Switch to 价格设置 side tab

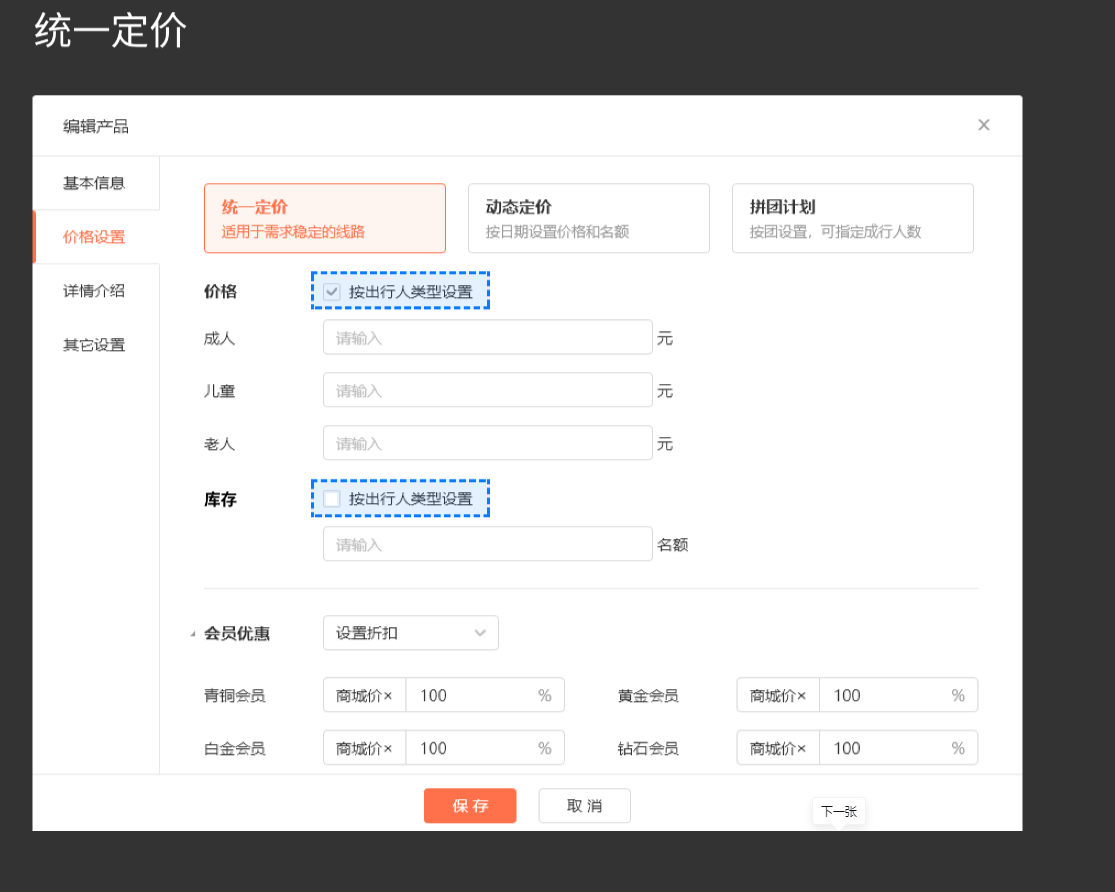[x=96, y=237]
